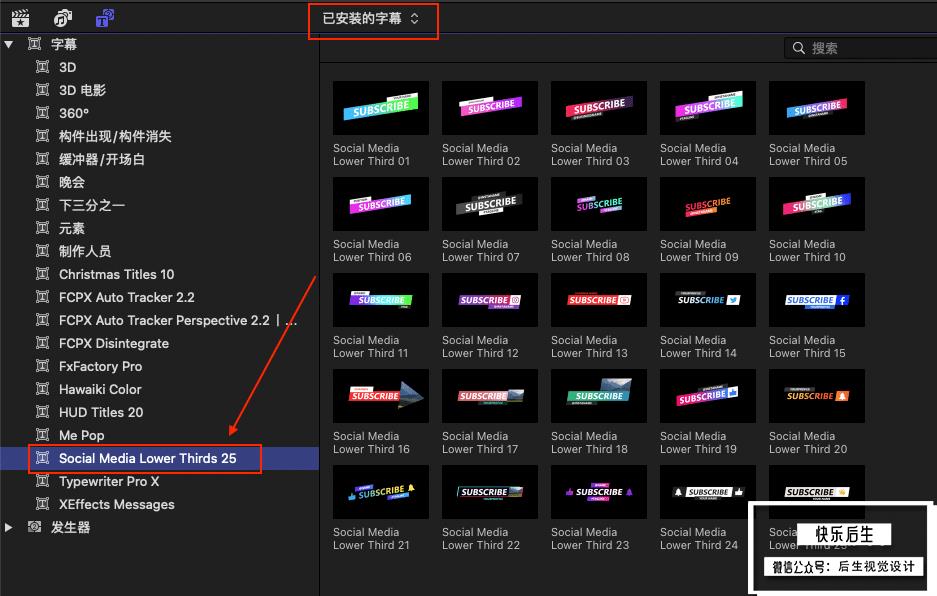Select the Me Pop category

[x=82, y=435]
